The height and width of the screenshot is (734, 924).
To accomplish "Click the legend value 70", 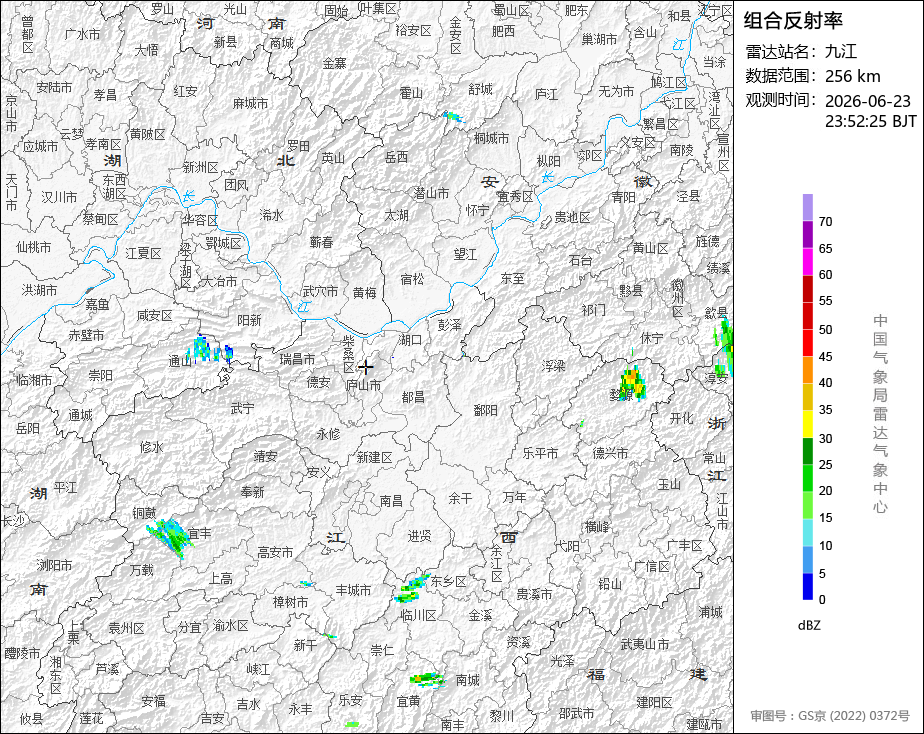I will pyautogui.click(x=826, y=222).
